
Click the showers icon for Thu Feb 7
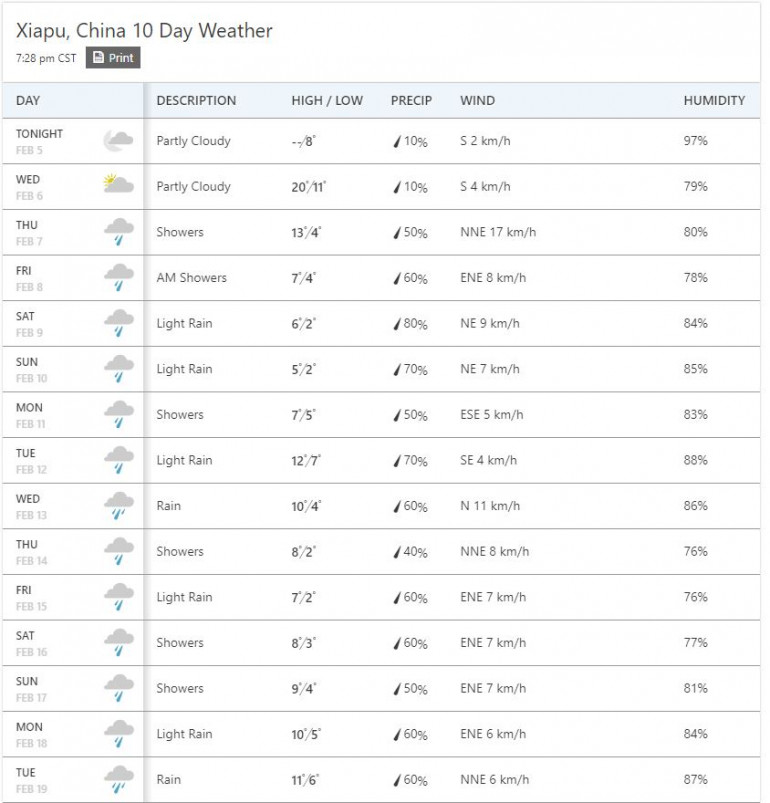coord(119,232)
